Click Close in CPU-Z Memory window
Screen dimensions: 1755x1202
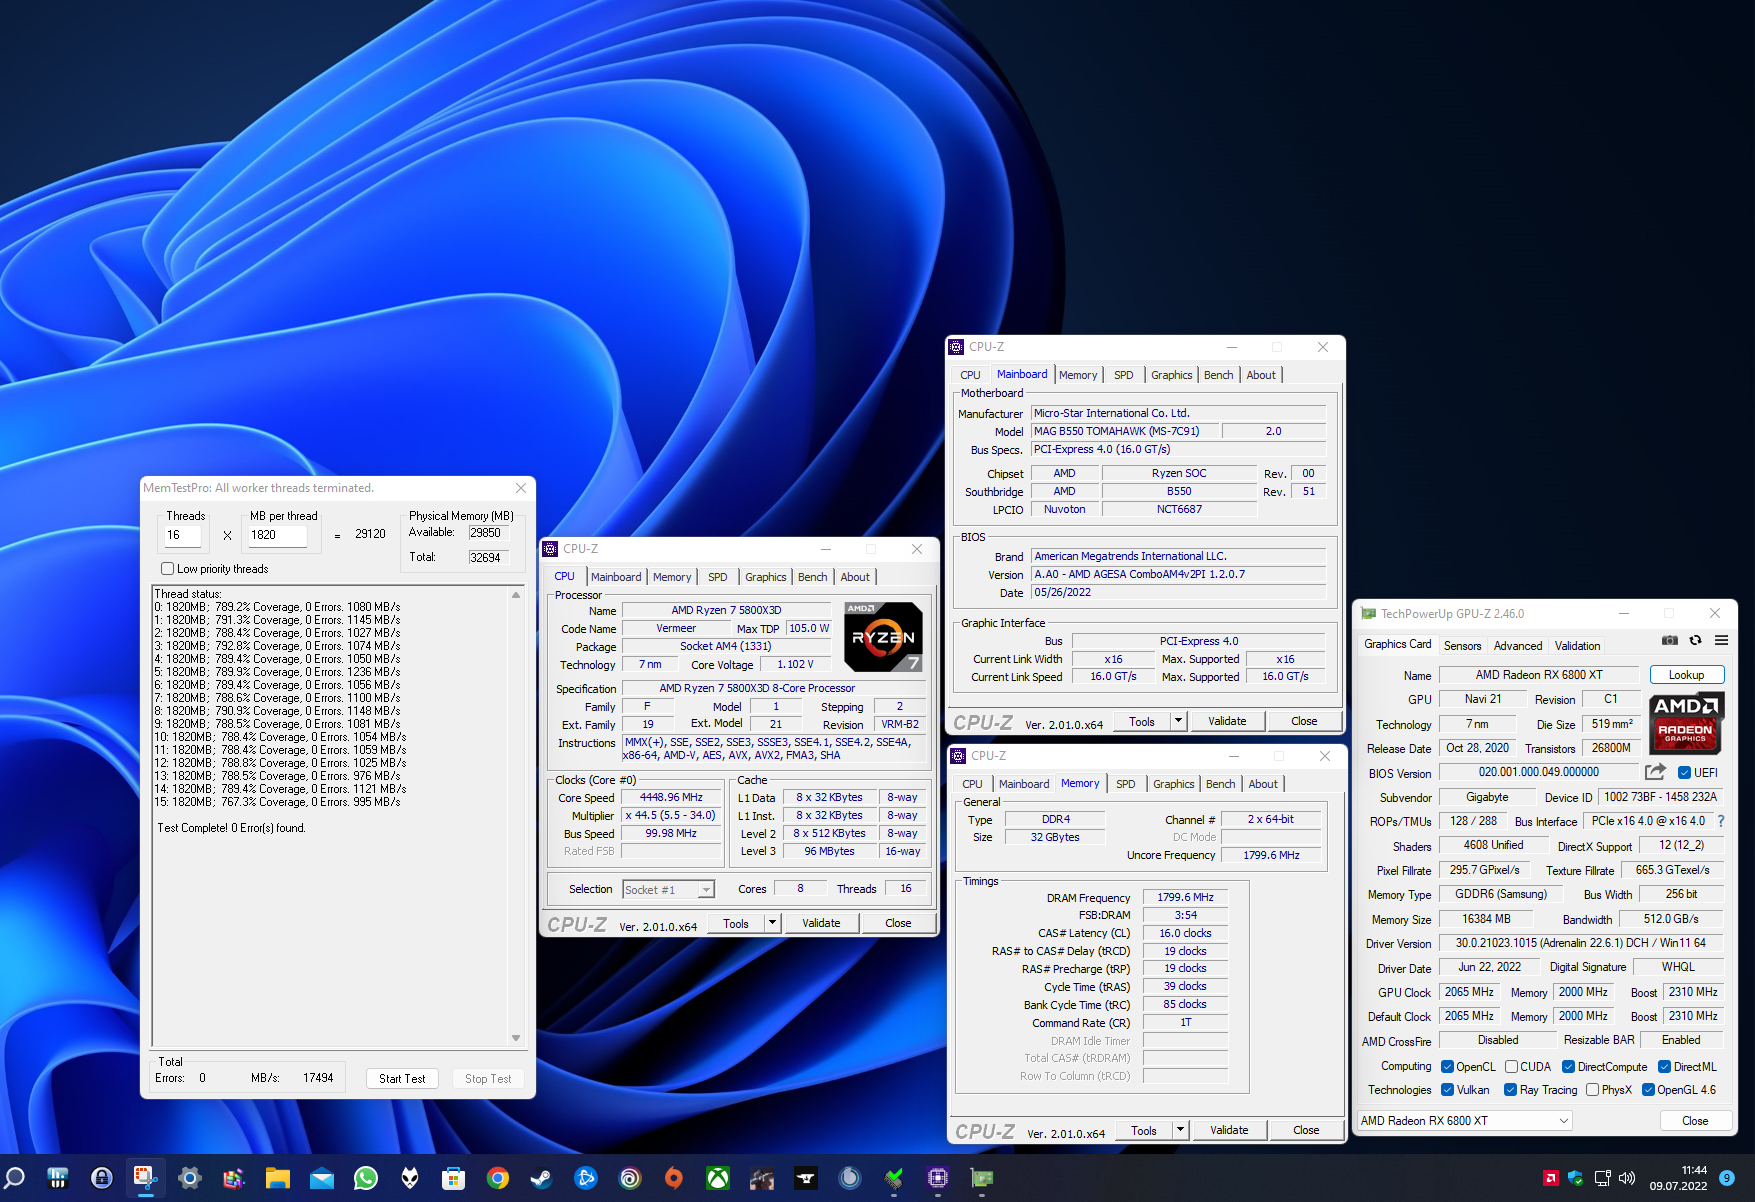[x=1306, y=1130]
